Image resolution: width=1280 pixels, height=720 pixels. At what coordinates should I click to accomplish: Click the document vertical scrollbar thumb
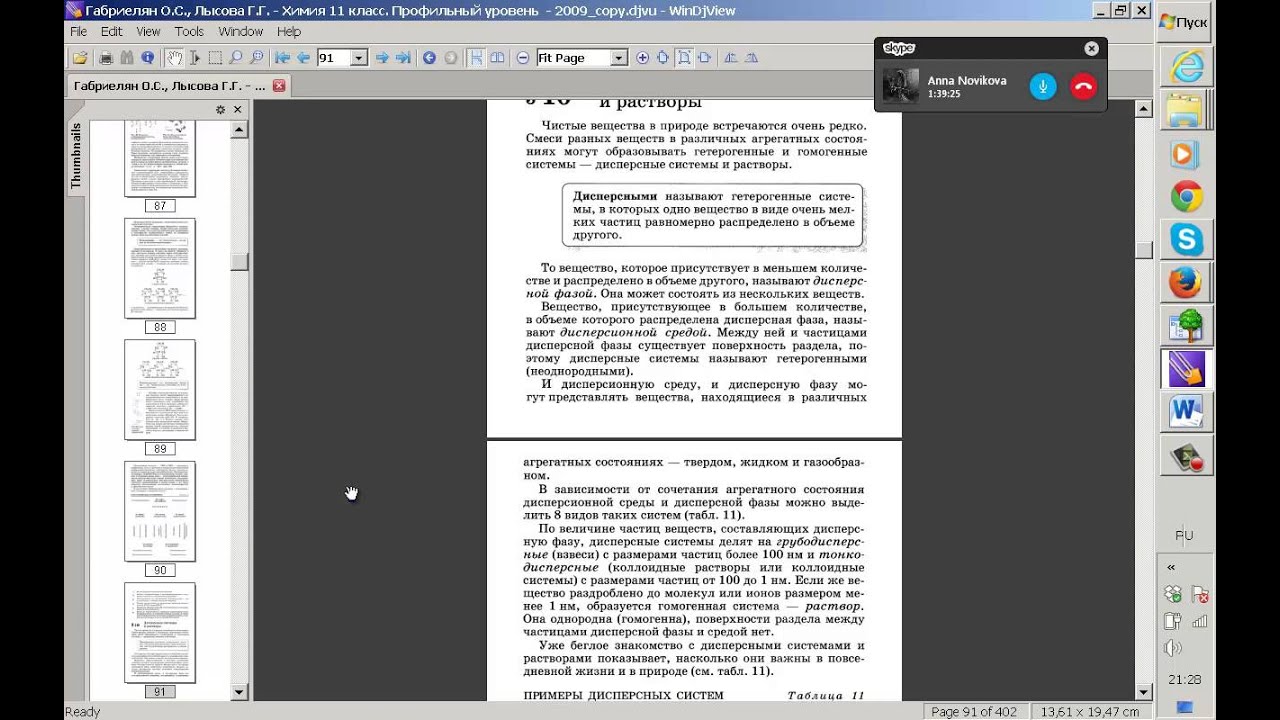[x=1144, y=250]
